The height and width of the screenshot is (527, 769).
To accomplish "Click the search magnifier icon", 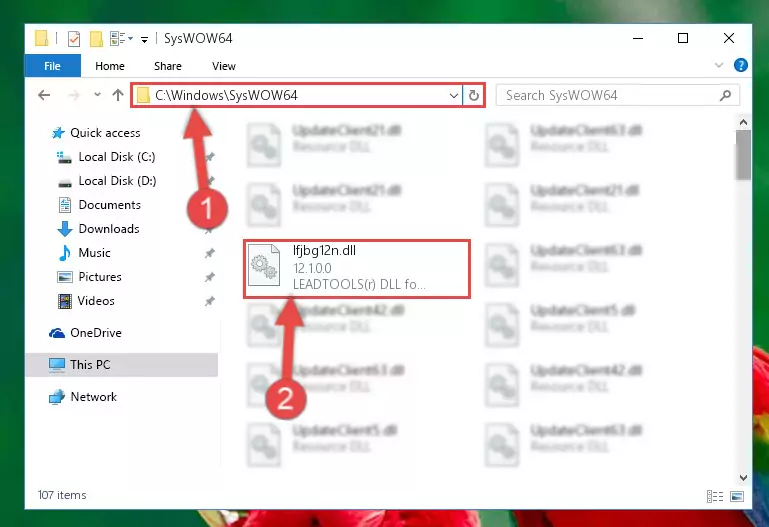I will click(725, 95).
